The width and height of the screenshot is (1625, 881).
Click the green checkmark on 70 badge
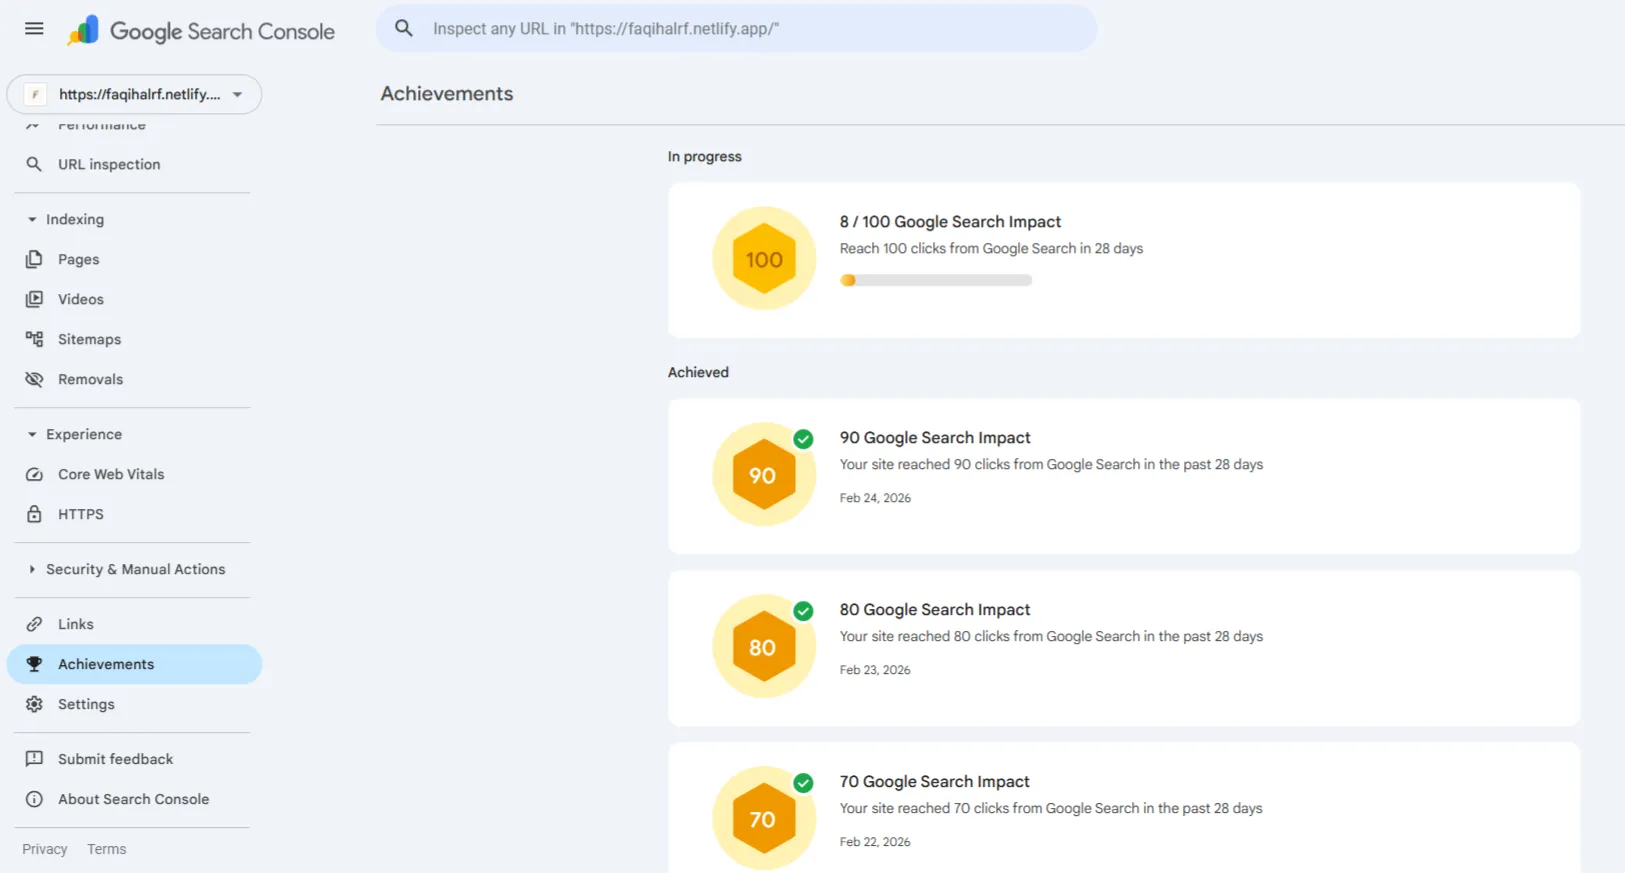(803, 783)
